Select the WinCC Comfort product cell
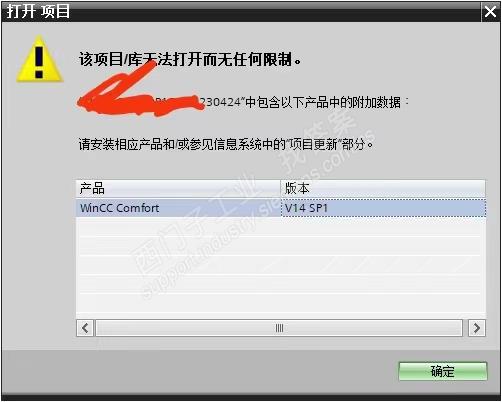This screenshot has height=402, width=502. point(178,208)
